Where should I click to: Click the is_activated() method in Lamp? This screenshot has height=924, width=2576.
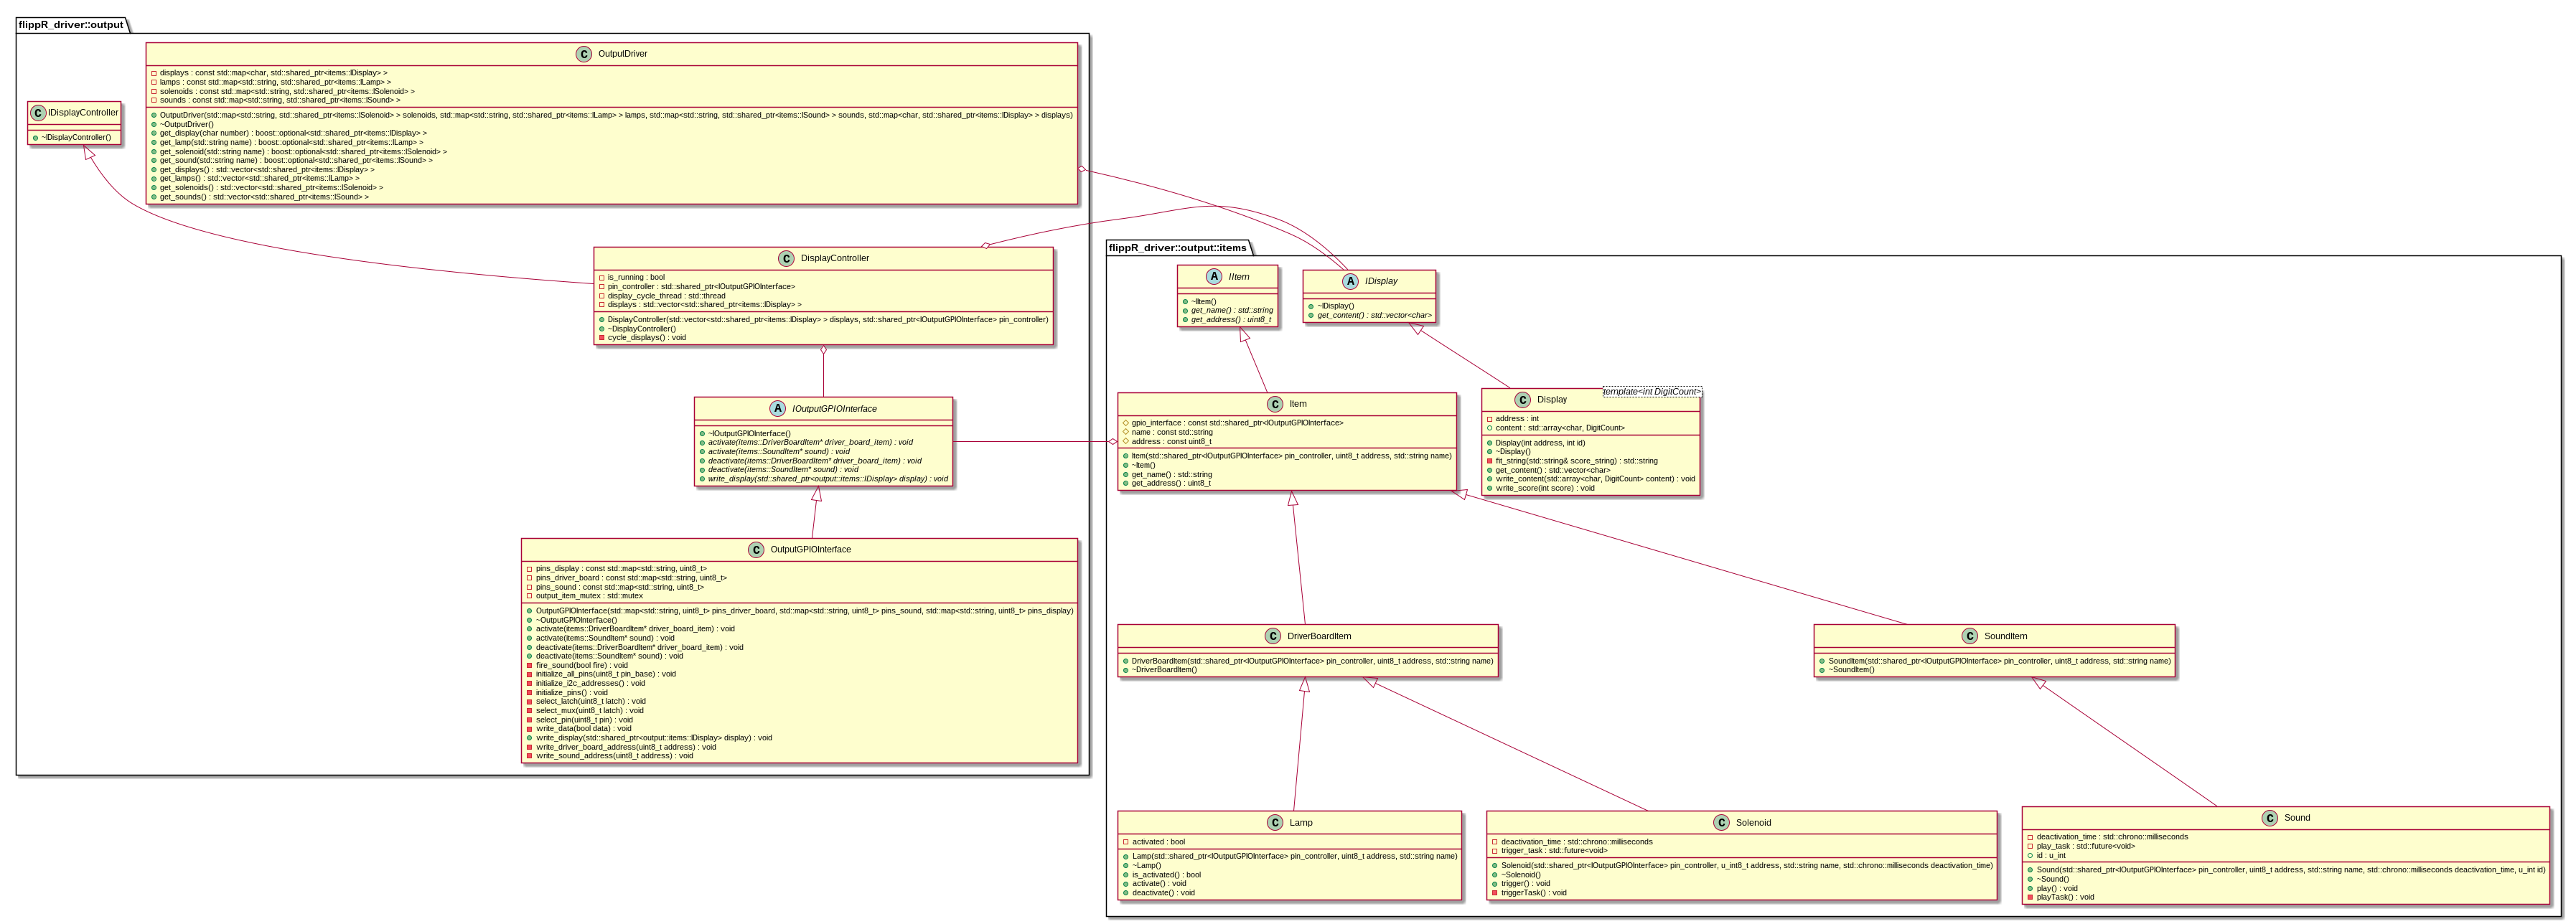tap(1166, 875)
